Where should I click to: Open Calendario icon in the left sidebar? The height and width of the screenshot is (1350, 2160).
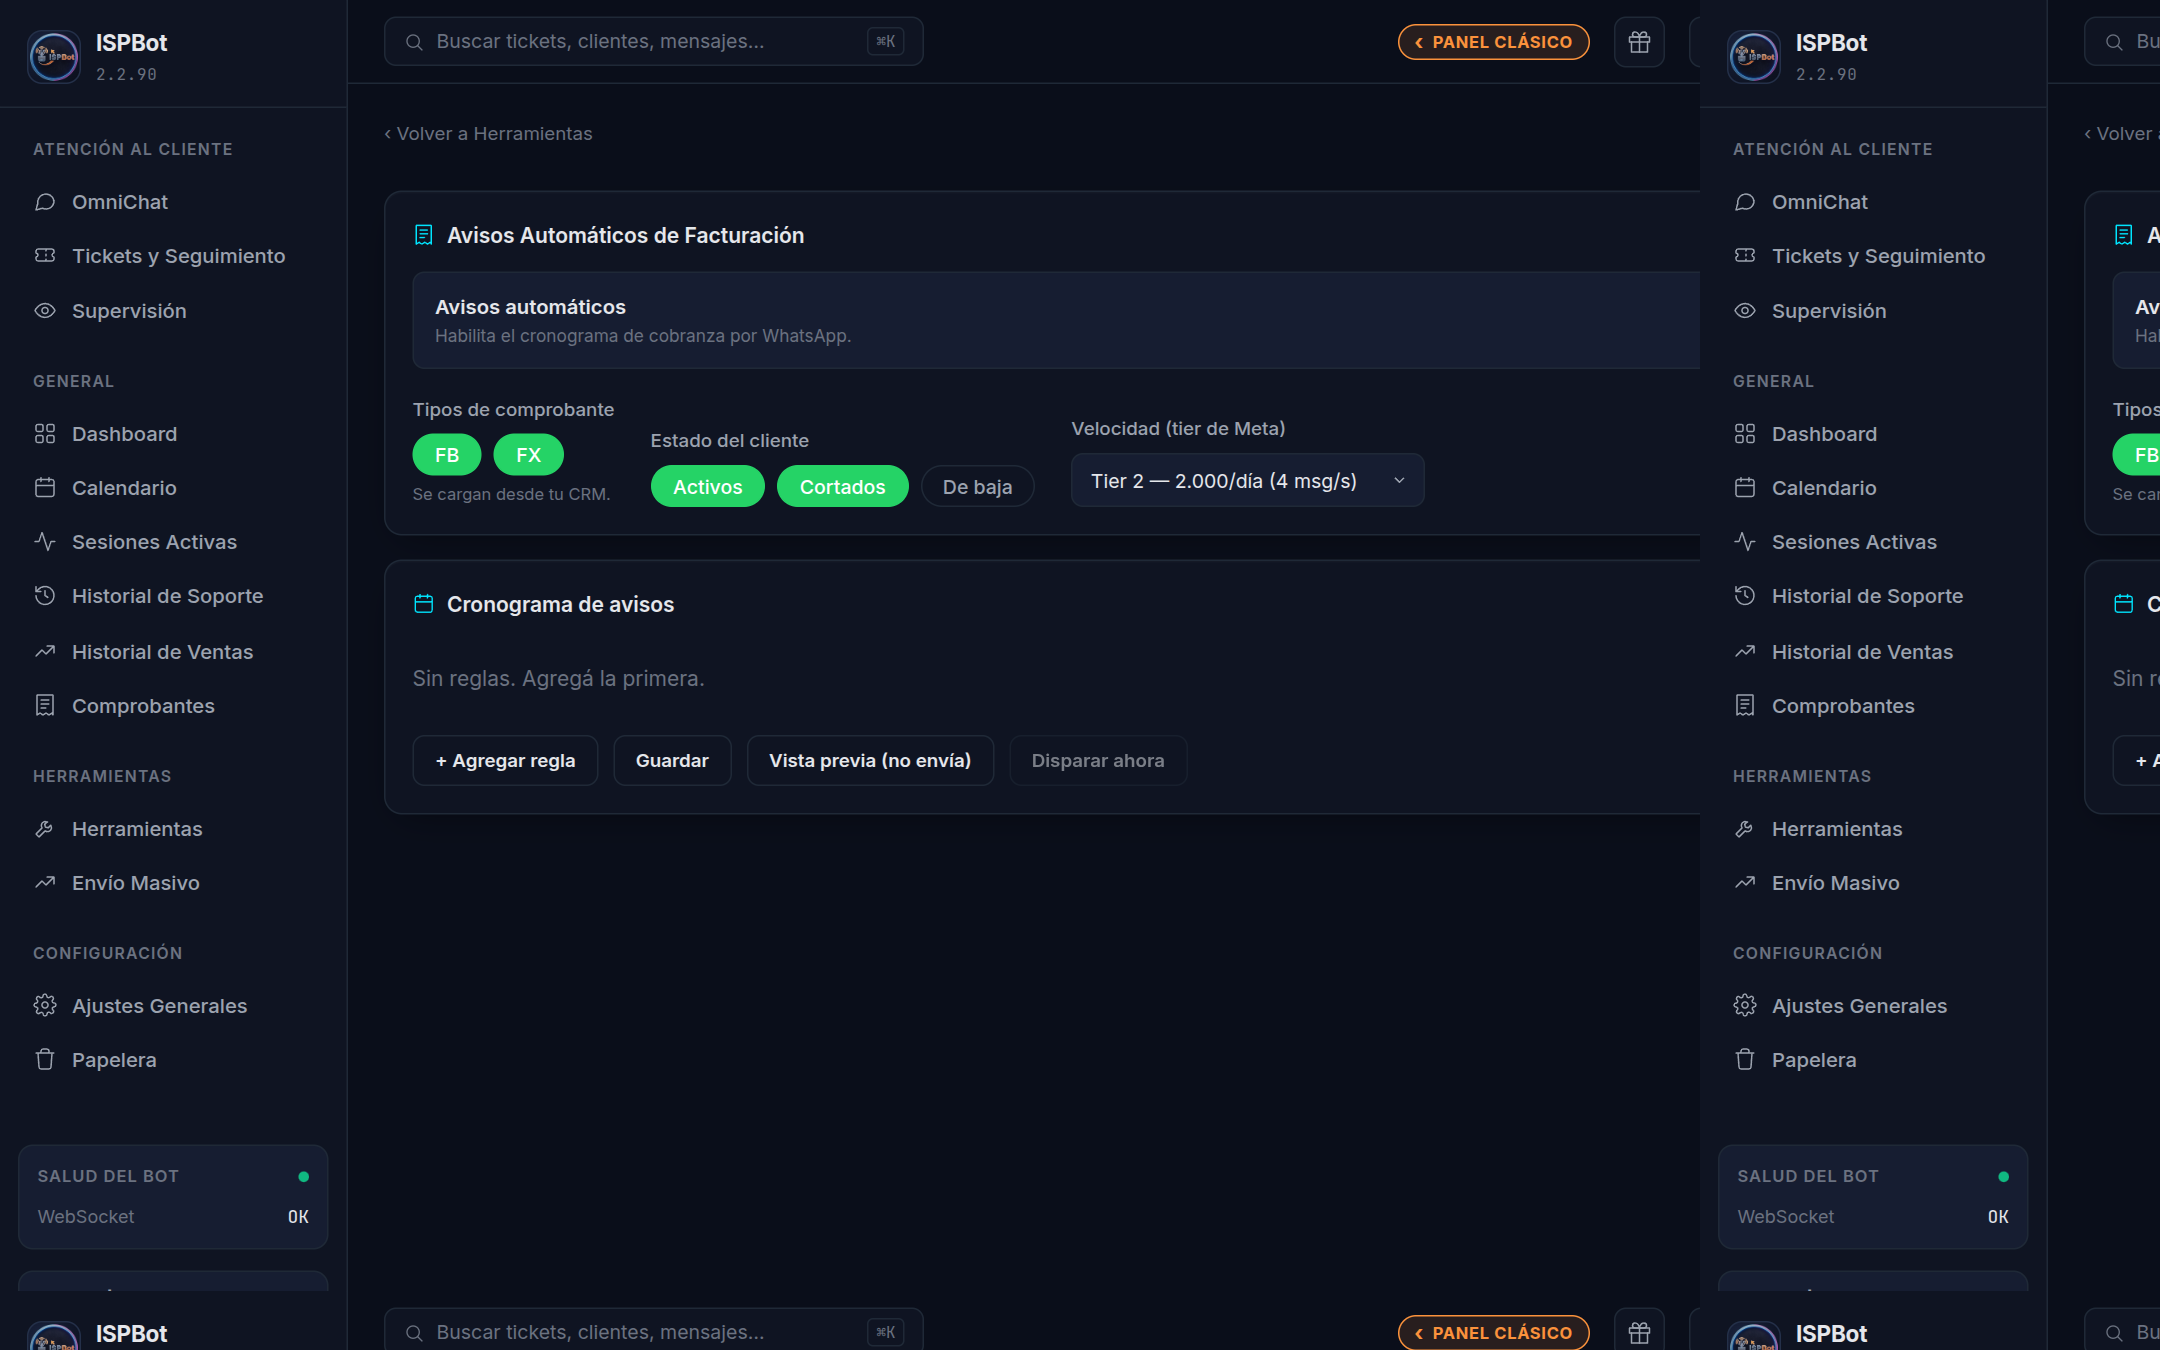click(45, 488)
